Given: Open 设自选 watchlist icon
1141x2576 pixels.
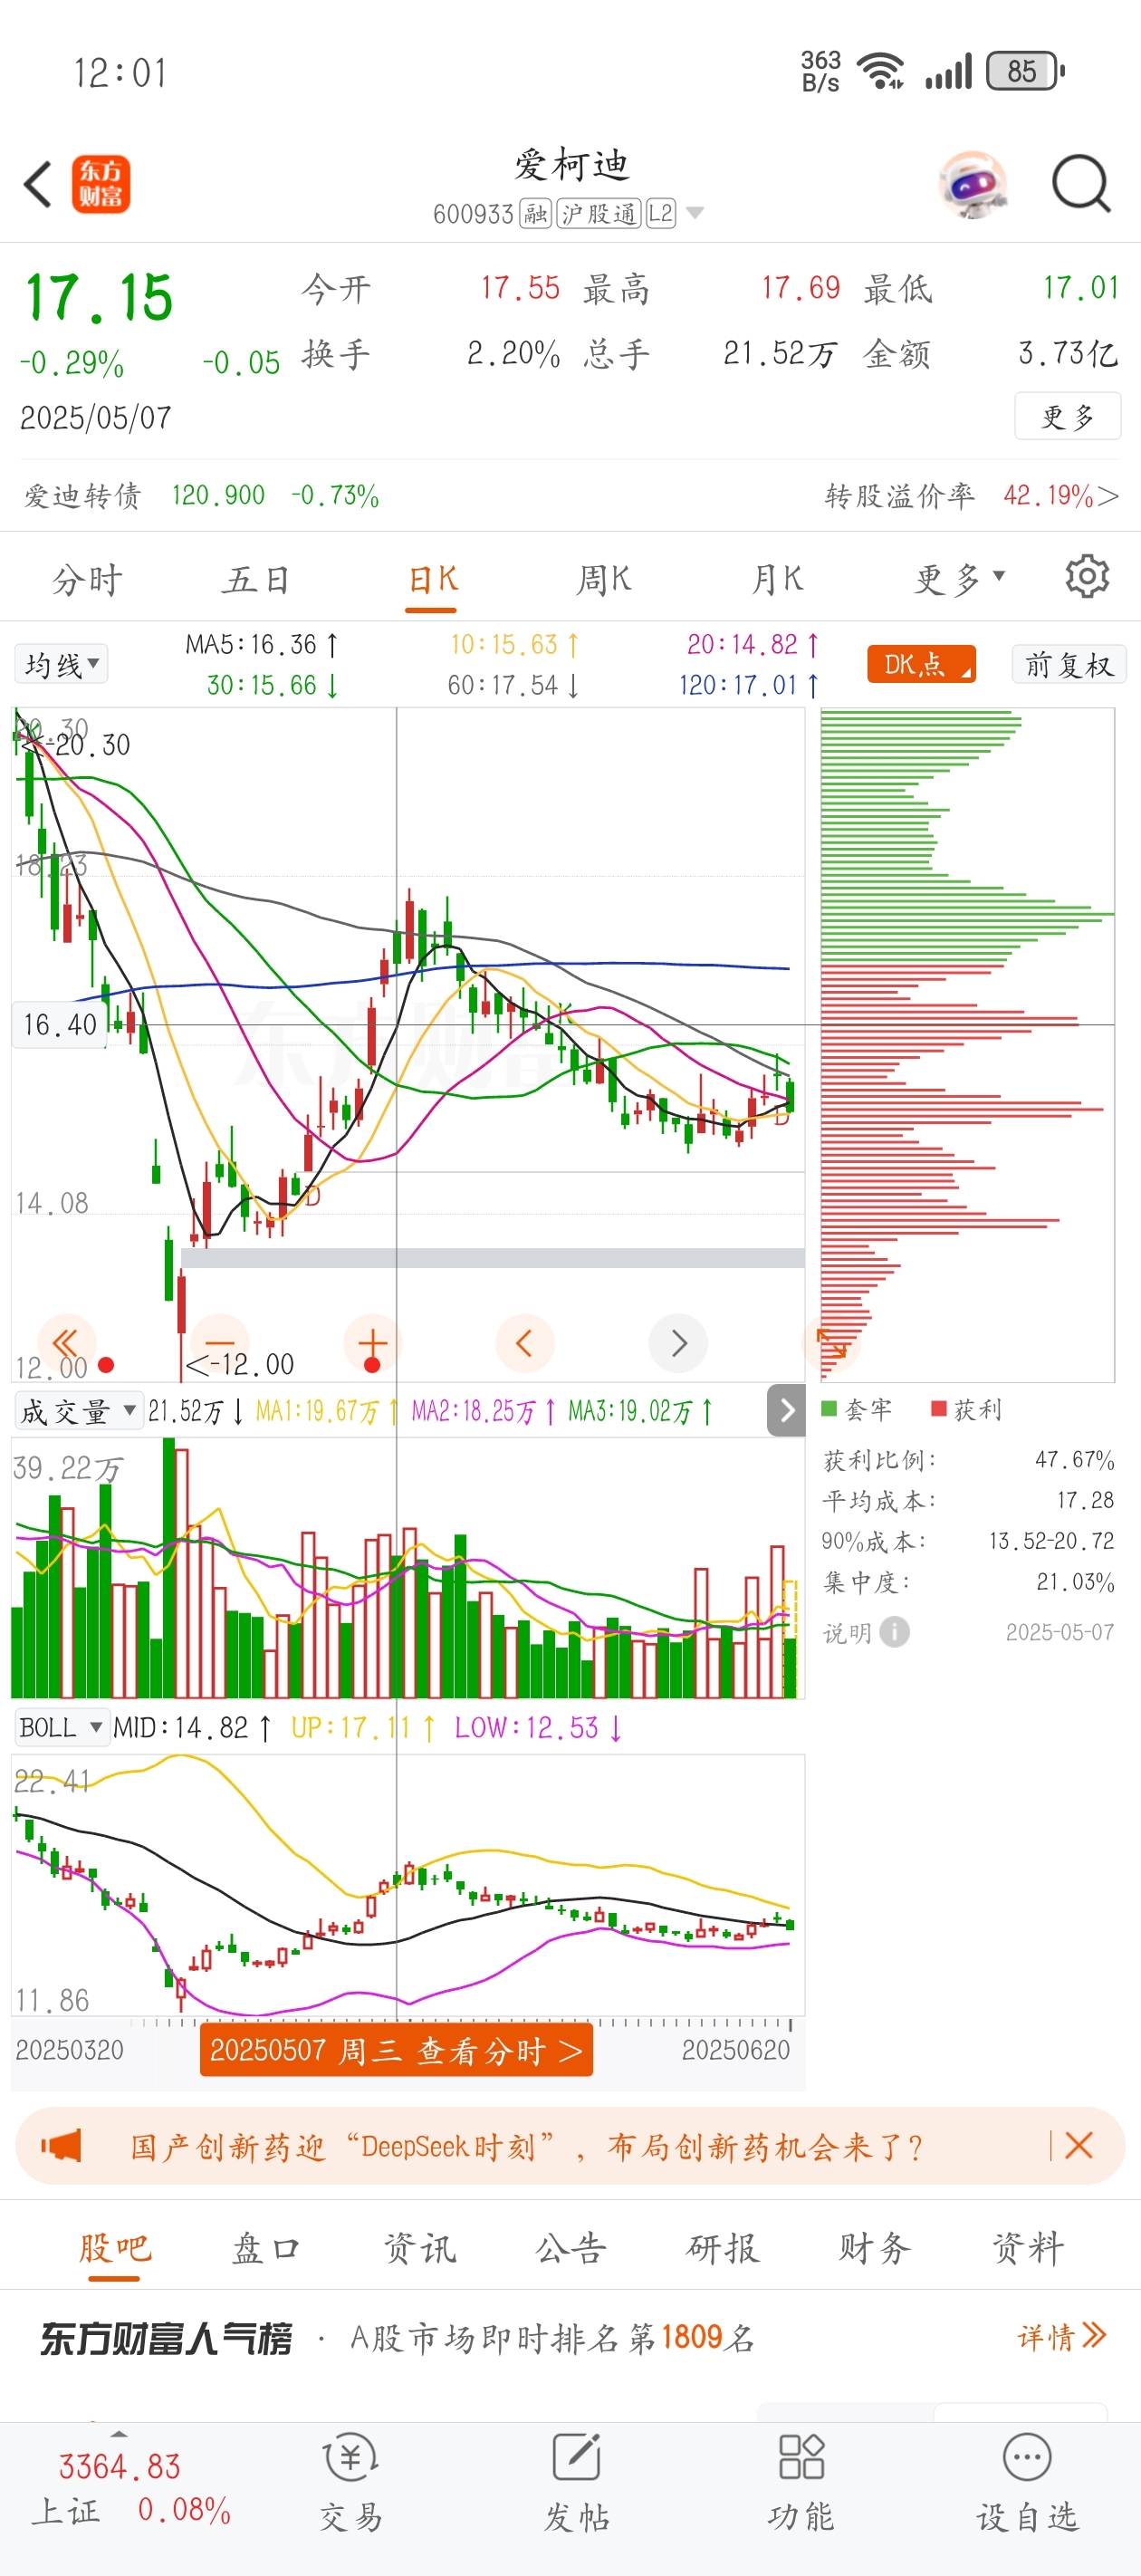Looking at the screenshot, I should (1027, 2484).
